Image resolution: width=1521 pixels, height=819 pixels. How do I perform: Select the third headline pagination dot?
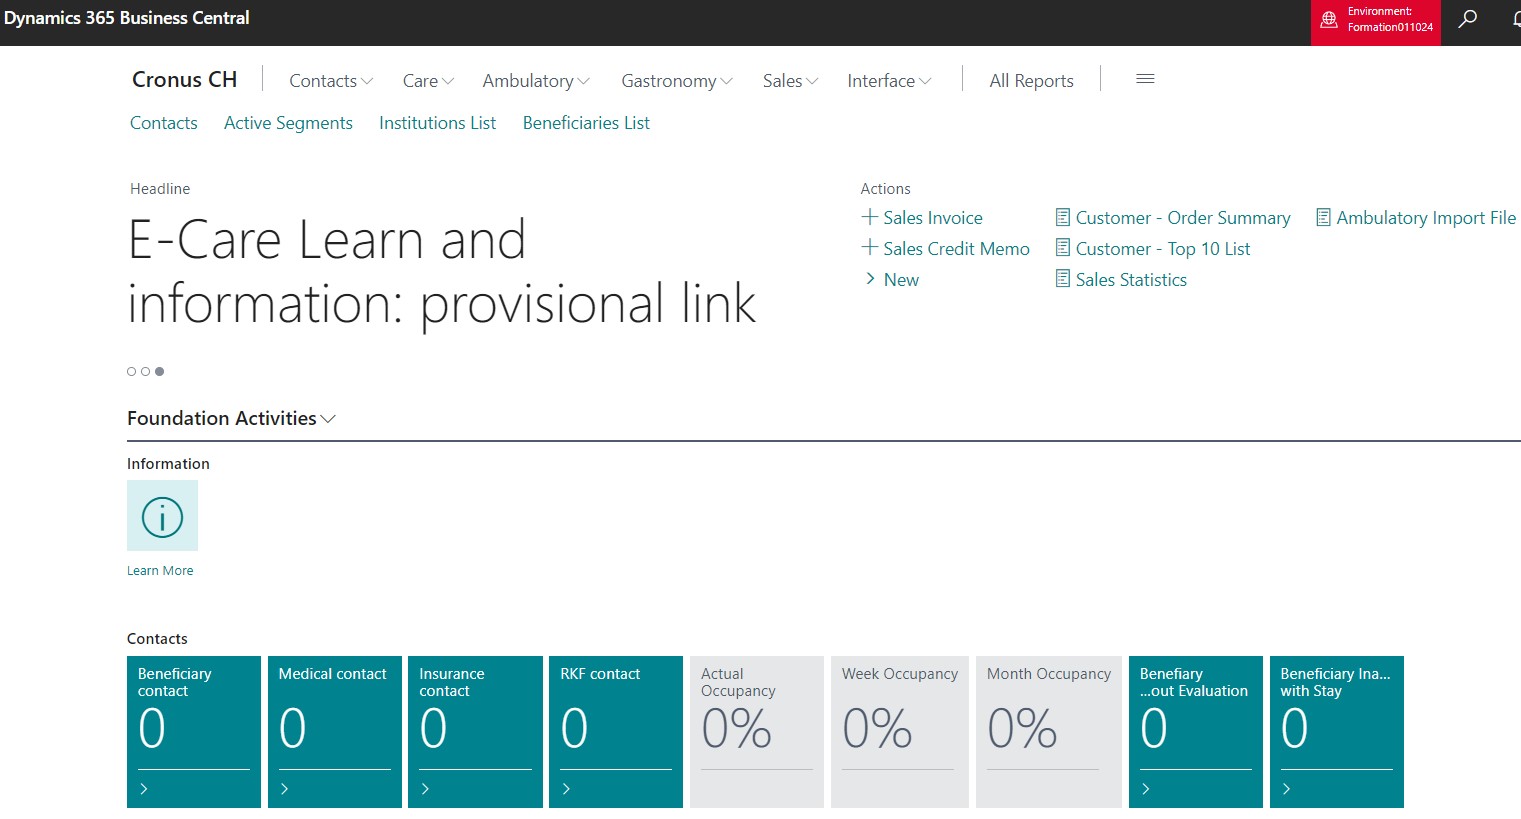[159, 371]
